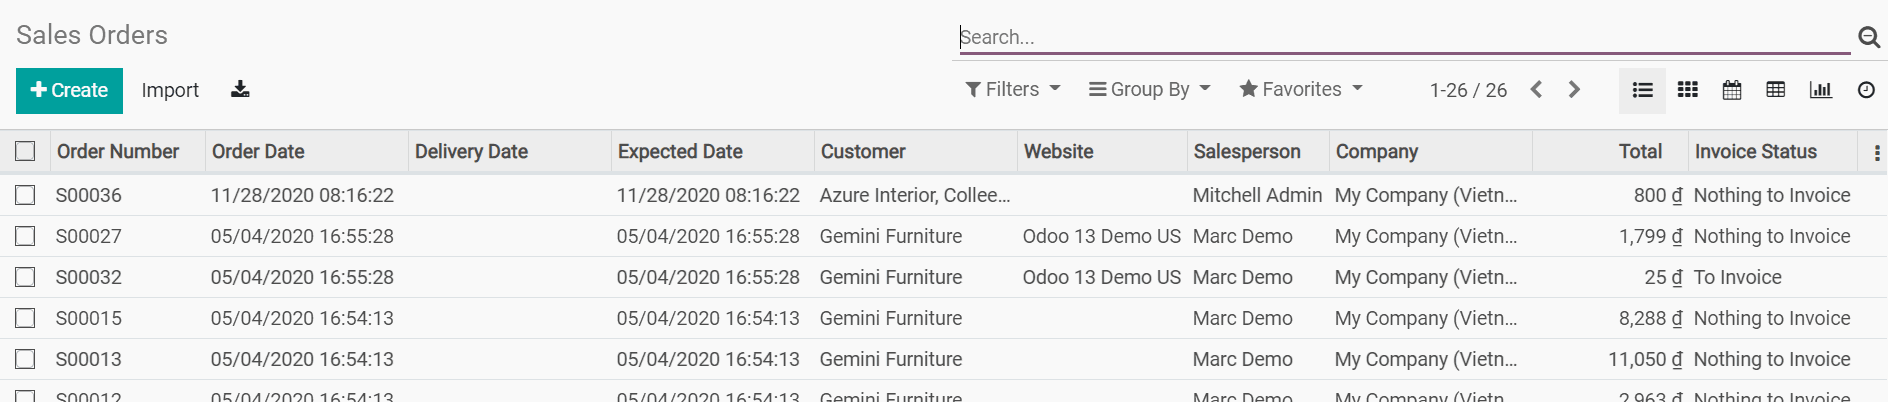Viewport: 1888px width, 402px height.
Task: Open the Group By dropdown
Action: coord(1149,90)
